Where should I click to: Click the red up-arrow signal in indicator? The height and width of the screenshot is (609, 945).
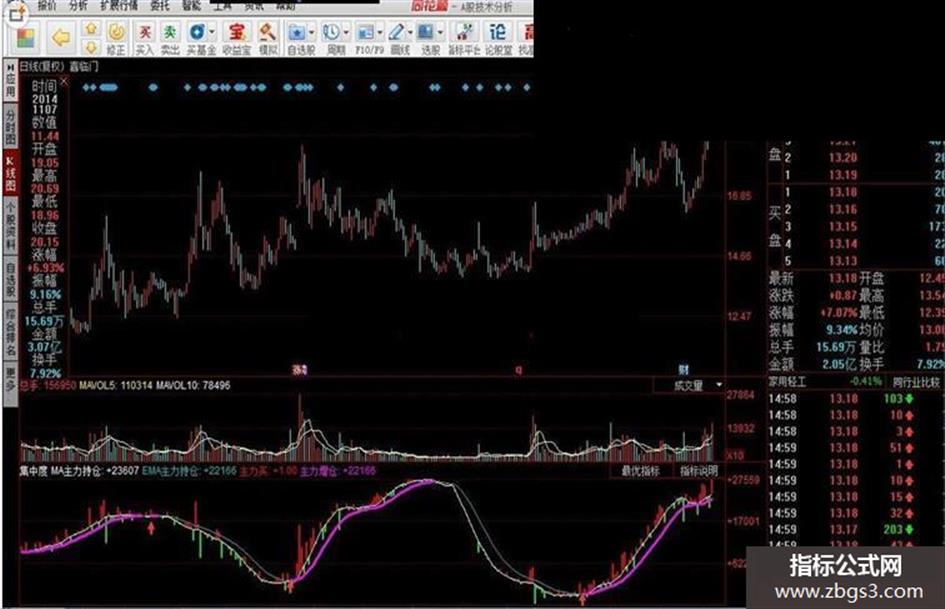tap(151, 528)
